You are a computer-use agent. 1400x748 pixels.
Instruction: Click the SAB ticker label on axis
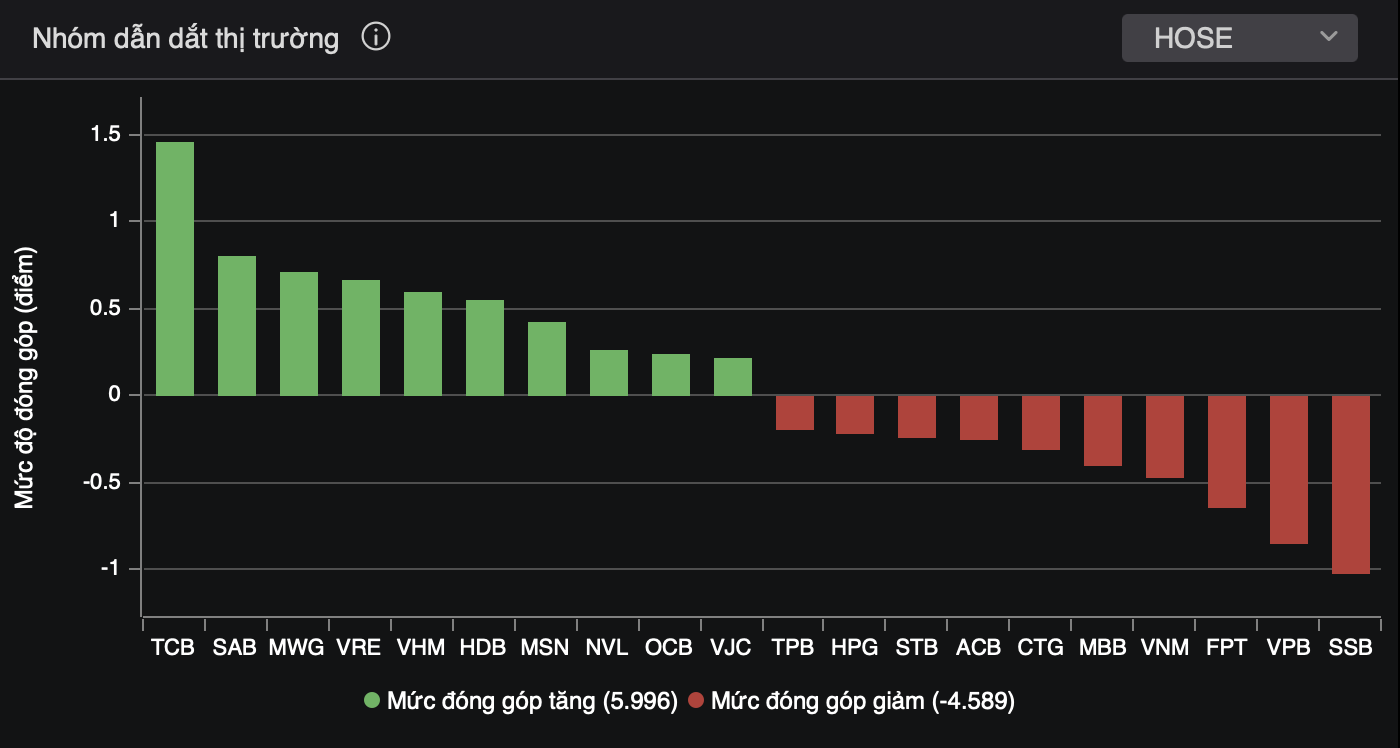click(x=235, y=647)
